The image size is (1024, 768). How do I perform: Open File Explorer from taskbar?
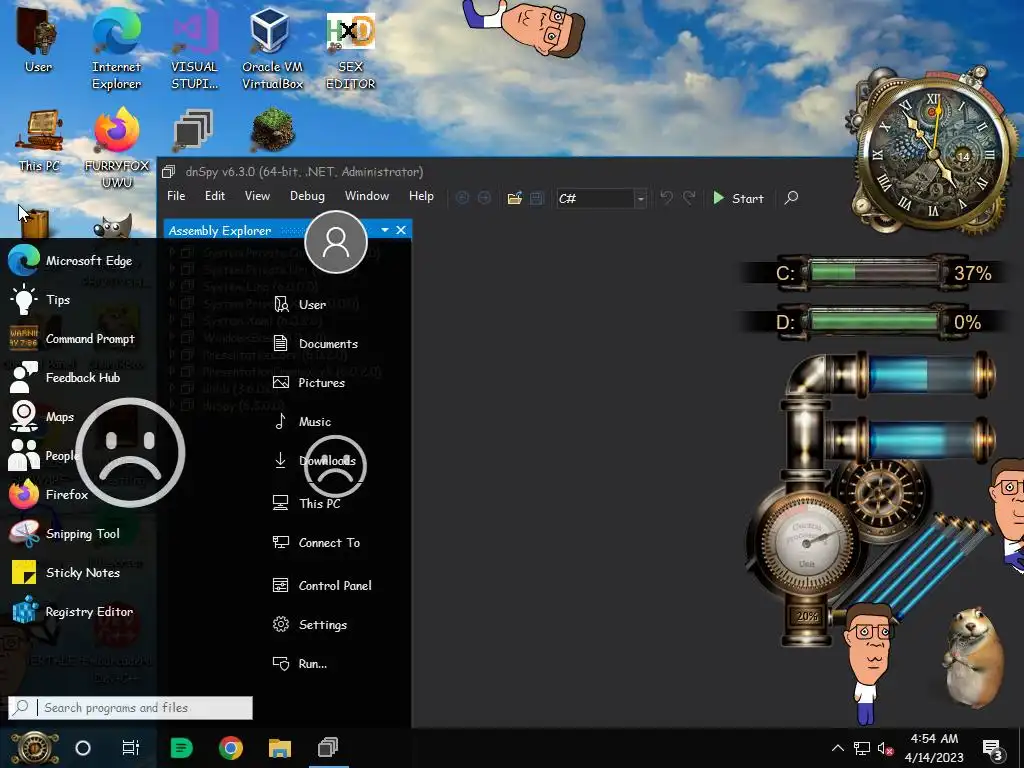(x=280, y=748)
